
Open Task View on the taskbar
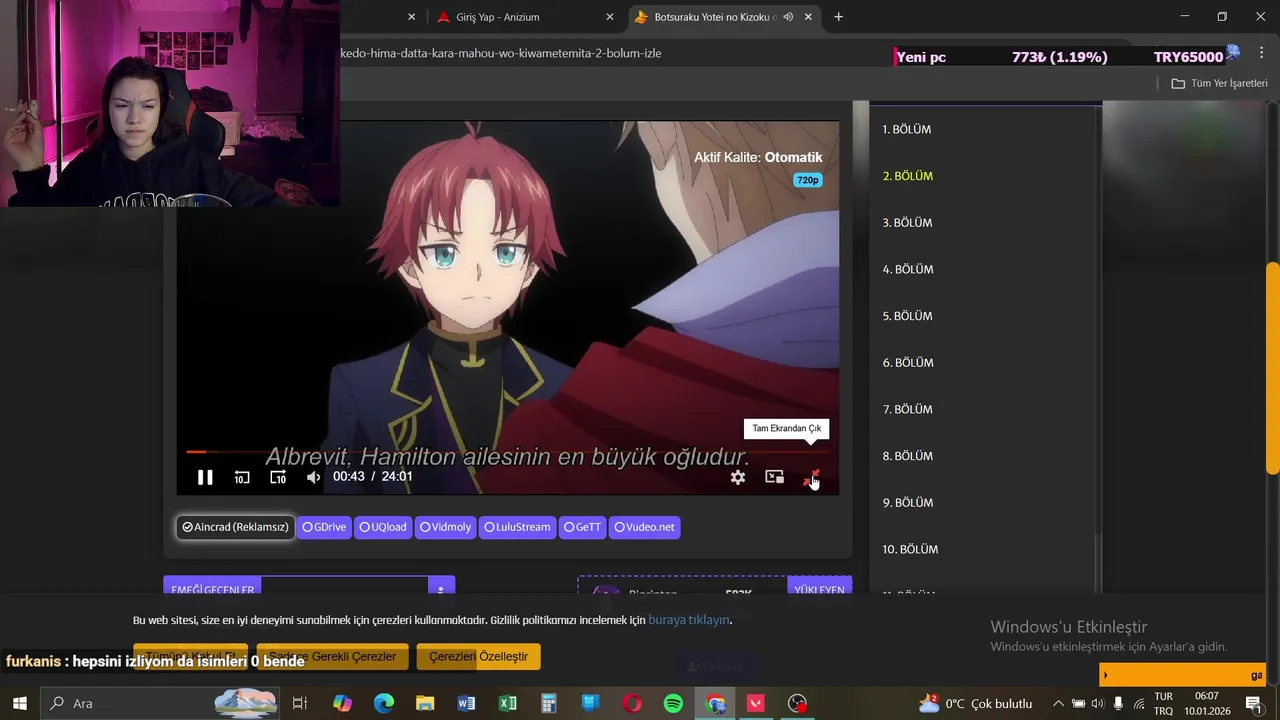[x=299, y=703]
